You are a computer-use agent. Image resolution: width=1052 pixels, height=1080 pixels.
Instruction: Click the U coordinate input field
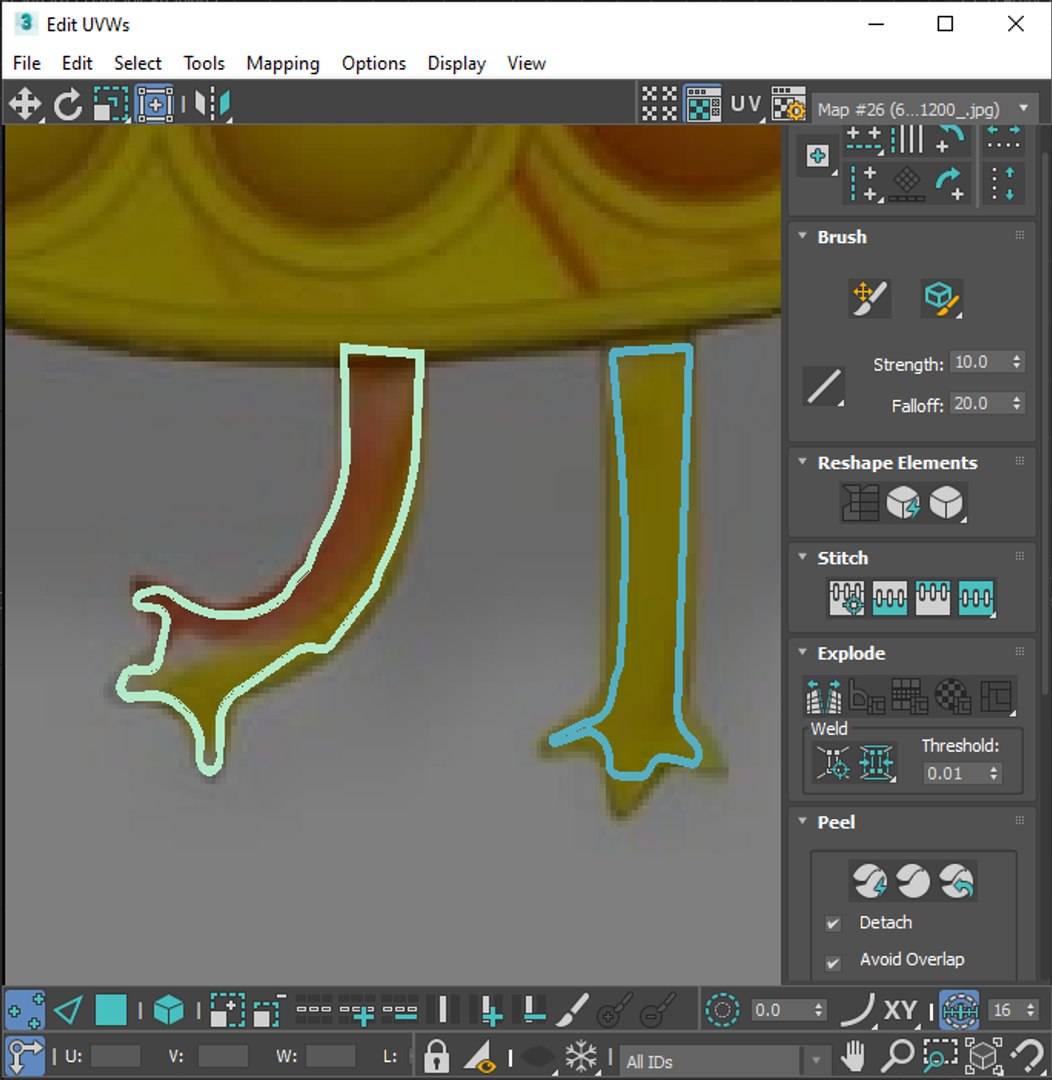[115, 1057]
